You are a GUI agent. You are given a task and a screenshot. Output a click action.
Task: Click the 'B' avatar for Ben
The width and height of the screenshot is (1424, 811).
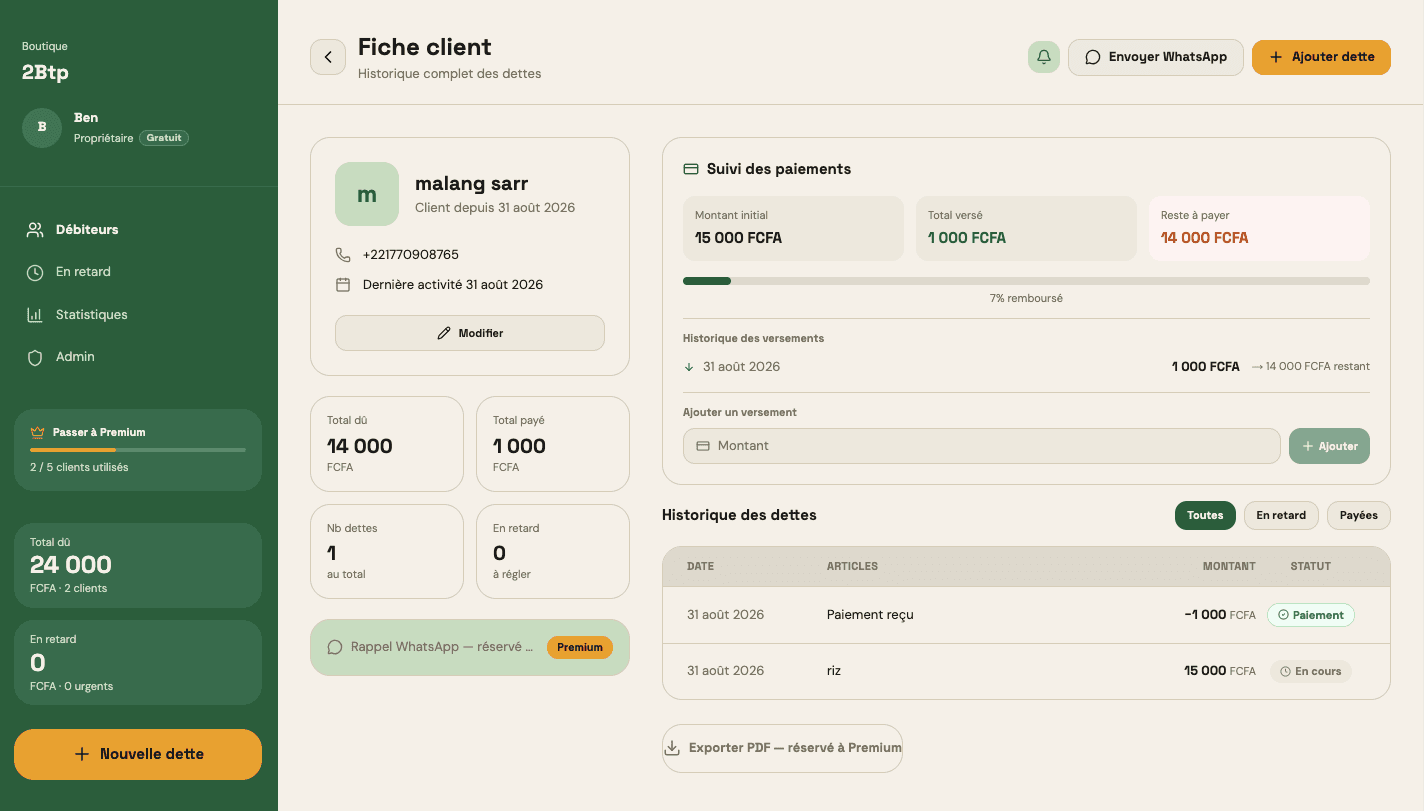click(x=42, y=128)
